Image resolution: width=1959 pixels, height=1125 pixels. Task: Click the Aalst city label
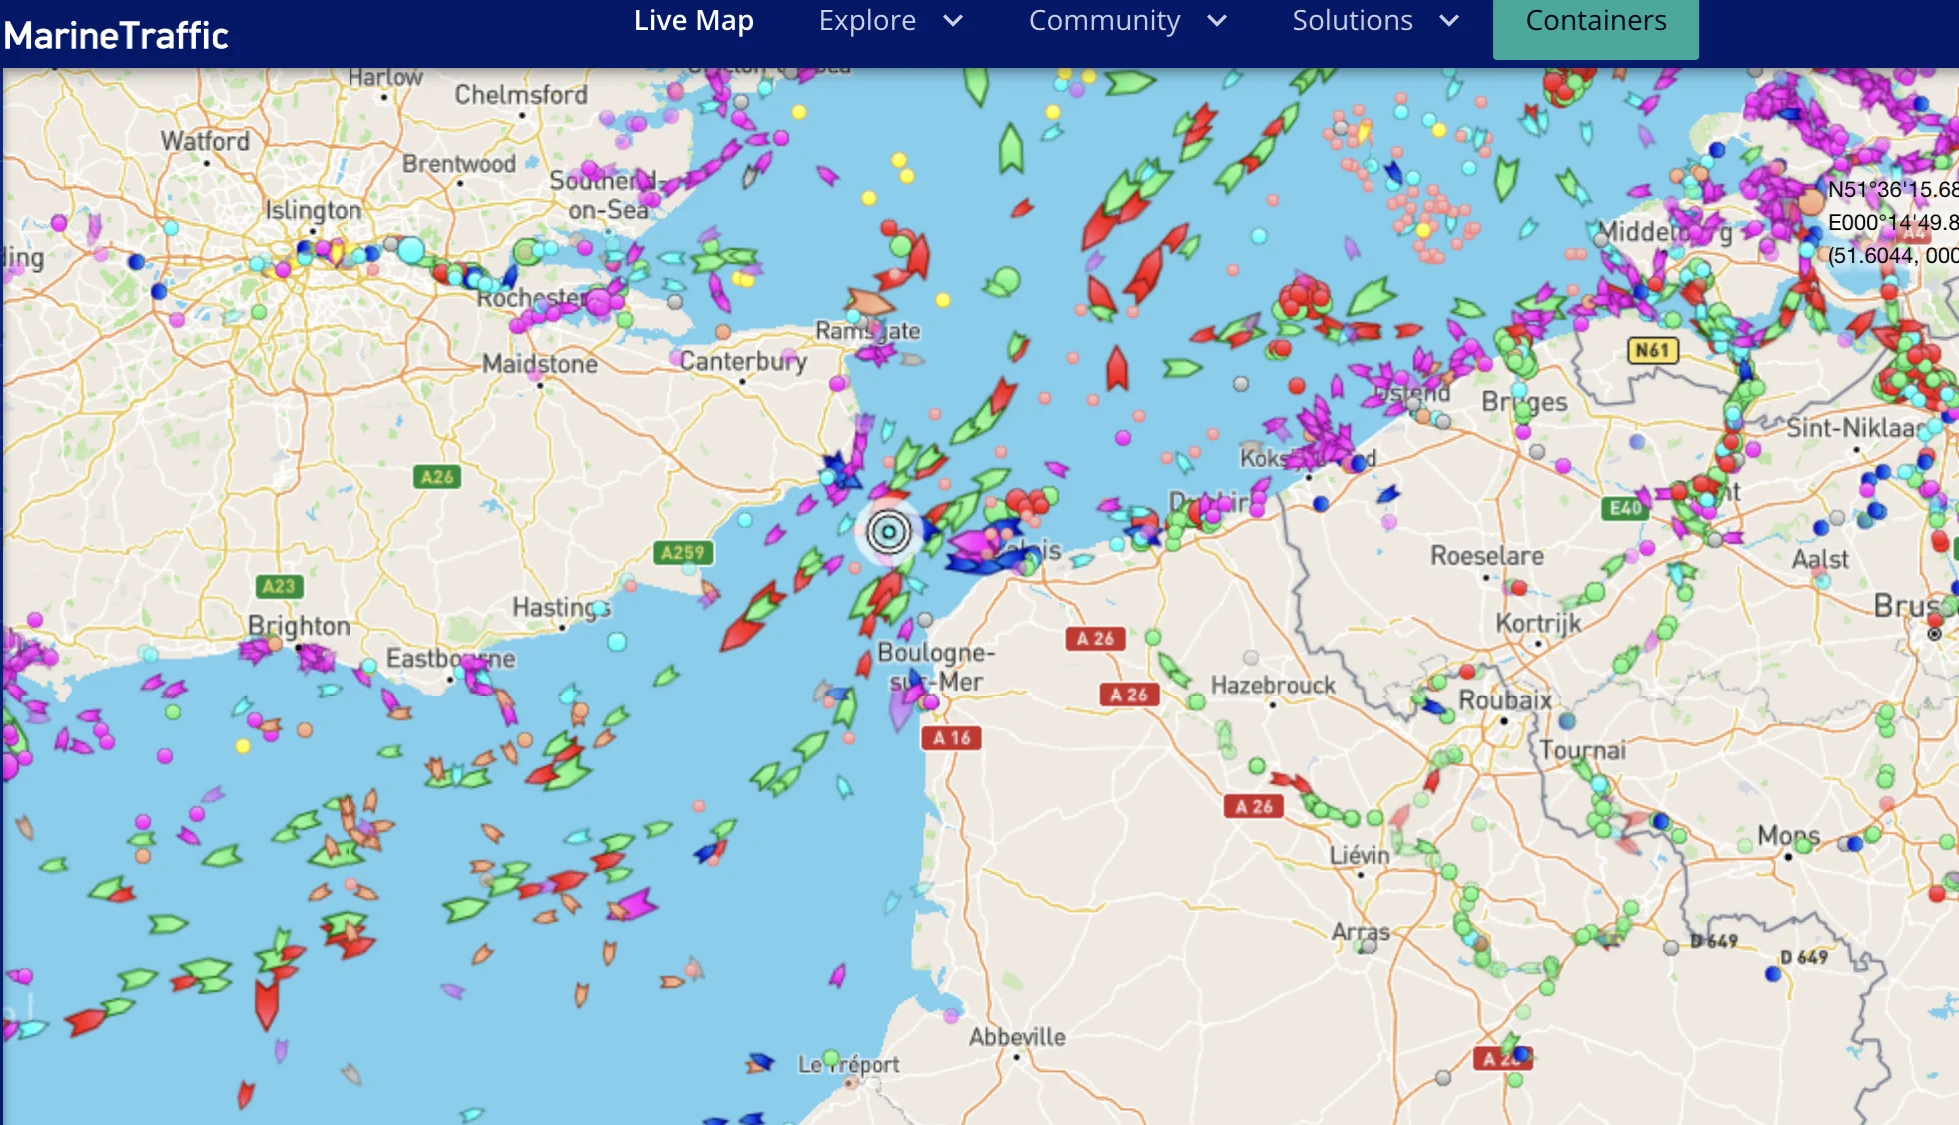point(1820,559)
